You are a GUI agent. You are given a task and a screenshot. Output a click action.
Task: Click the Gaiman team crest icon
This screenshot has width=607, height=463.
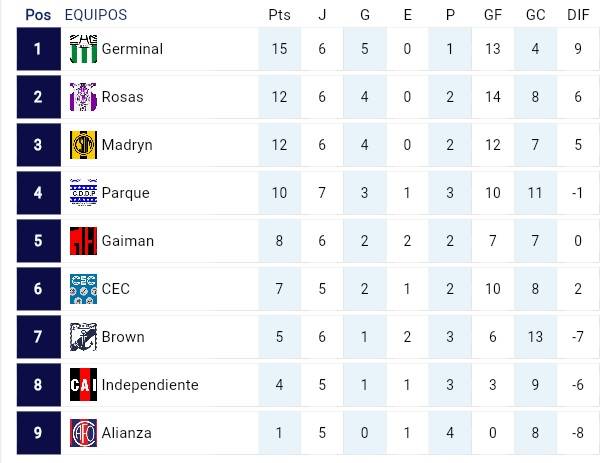pyautogui.click(x=83, y=241)
